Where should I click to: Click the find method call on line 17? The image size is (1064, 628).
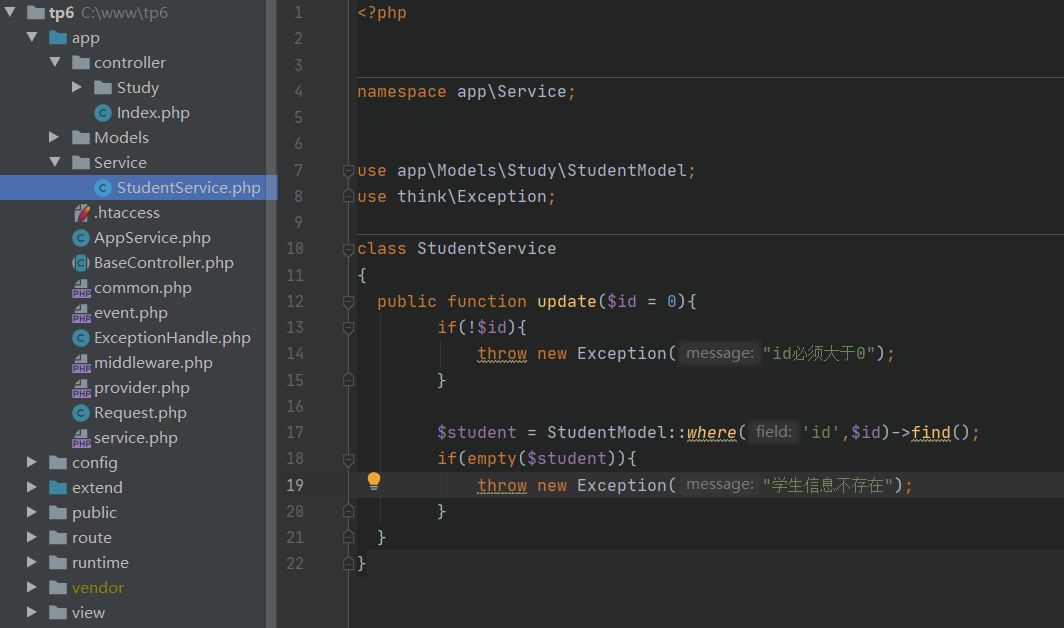tap(931, 432)
